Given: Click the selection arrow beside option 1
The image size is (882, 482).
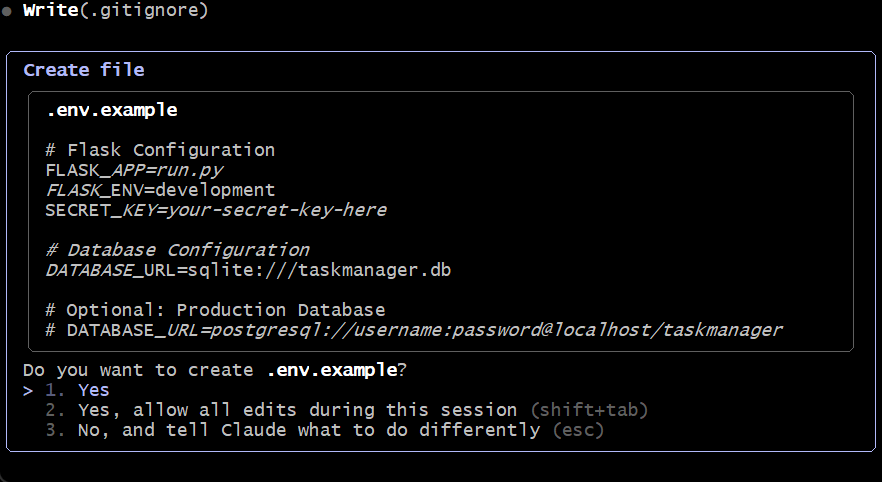Looking at the screenshot, I should point(28,390).
